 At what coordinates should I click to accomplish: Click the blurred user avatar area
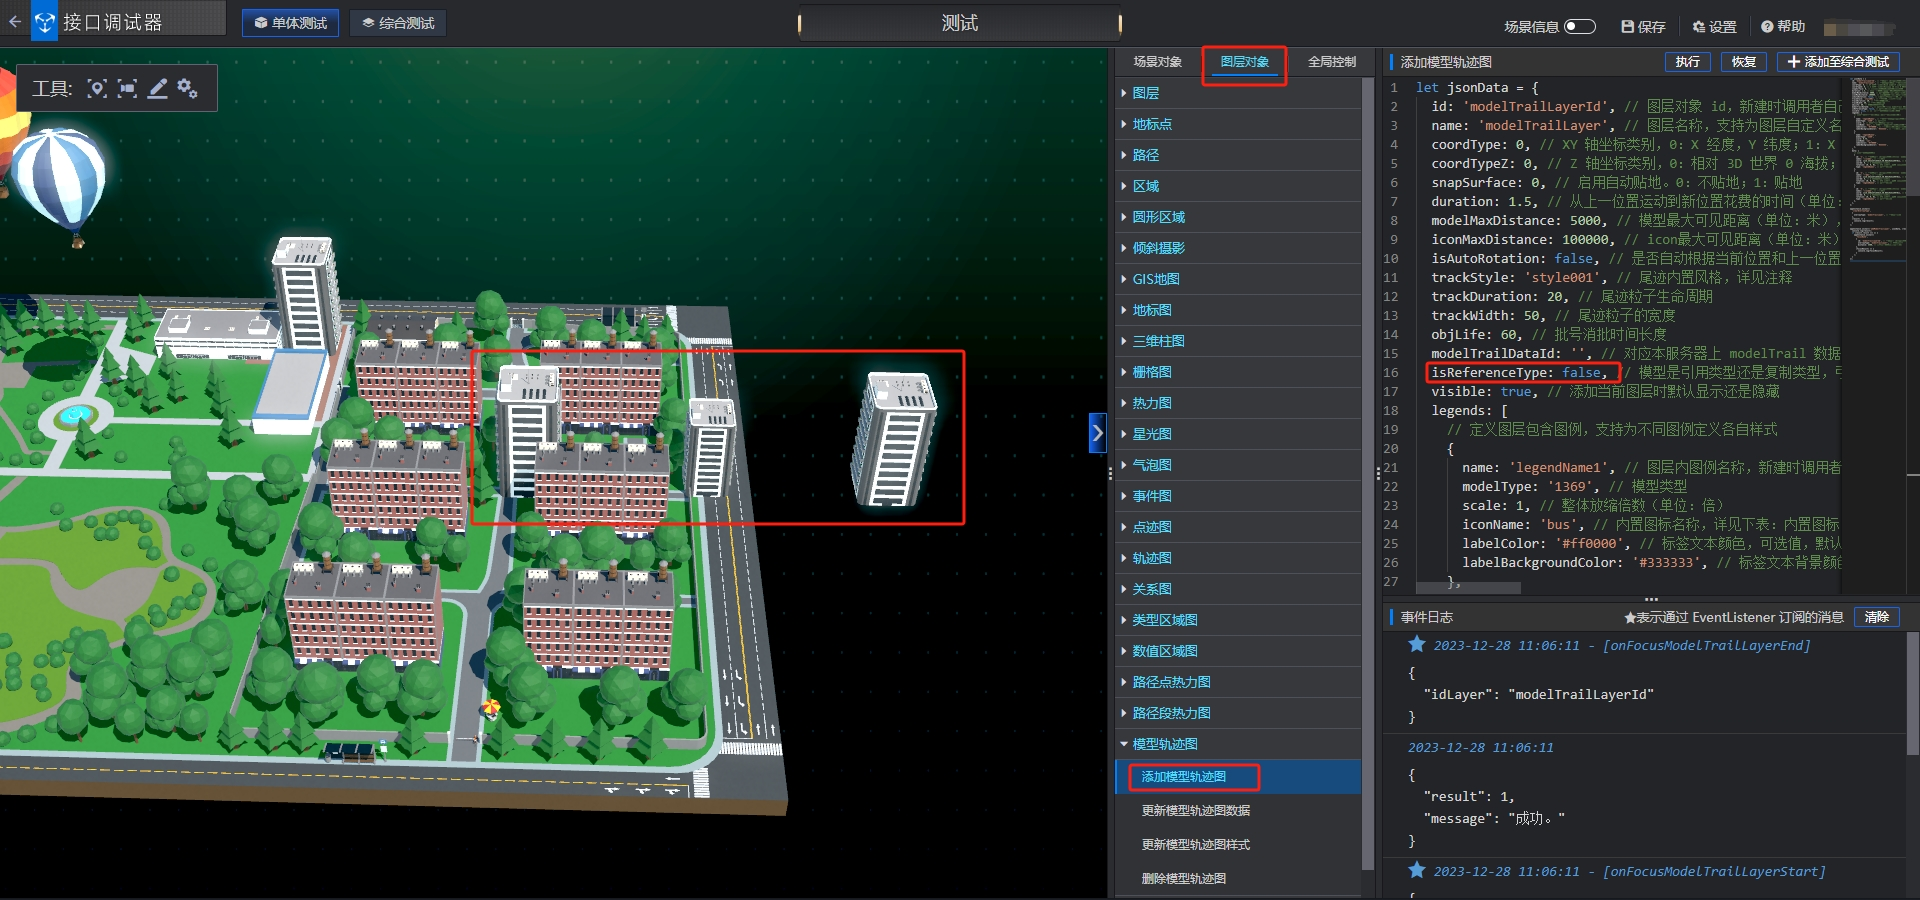point(1860,28)
